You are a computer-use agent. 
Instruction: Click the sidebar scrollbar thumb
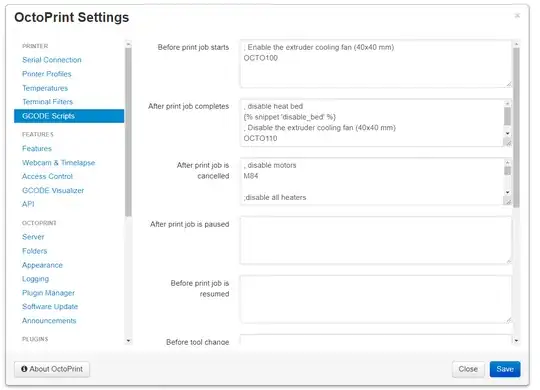[128, 132]
